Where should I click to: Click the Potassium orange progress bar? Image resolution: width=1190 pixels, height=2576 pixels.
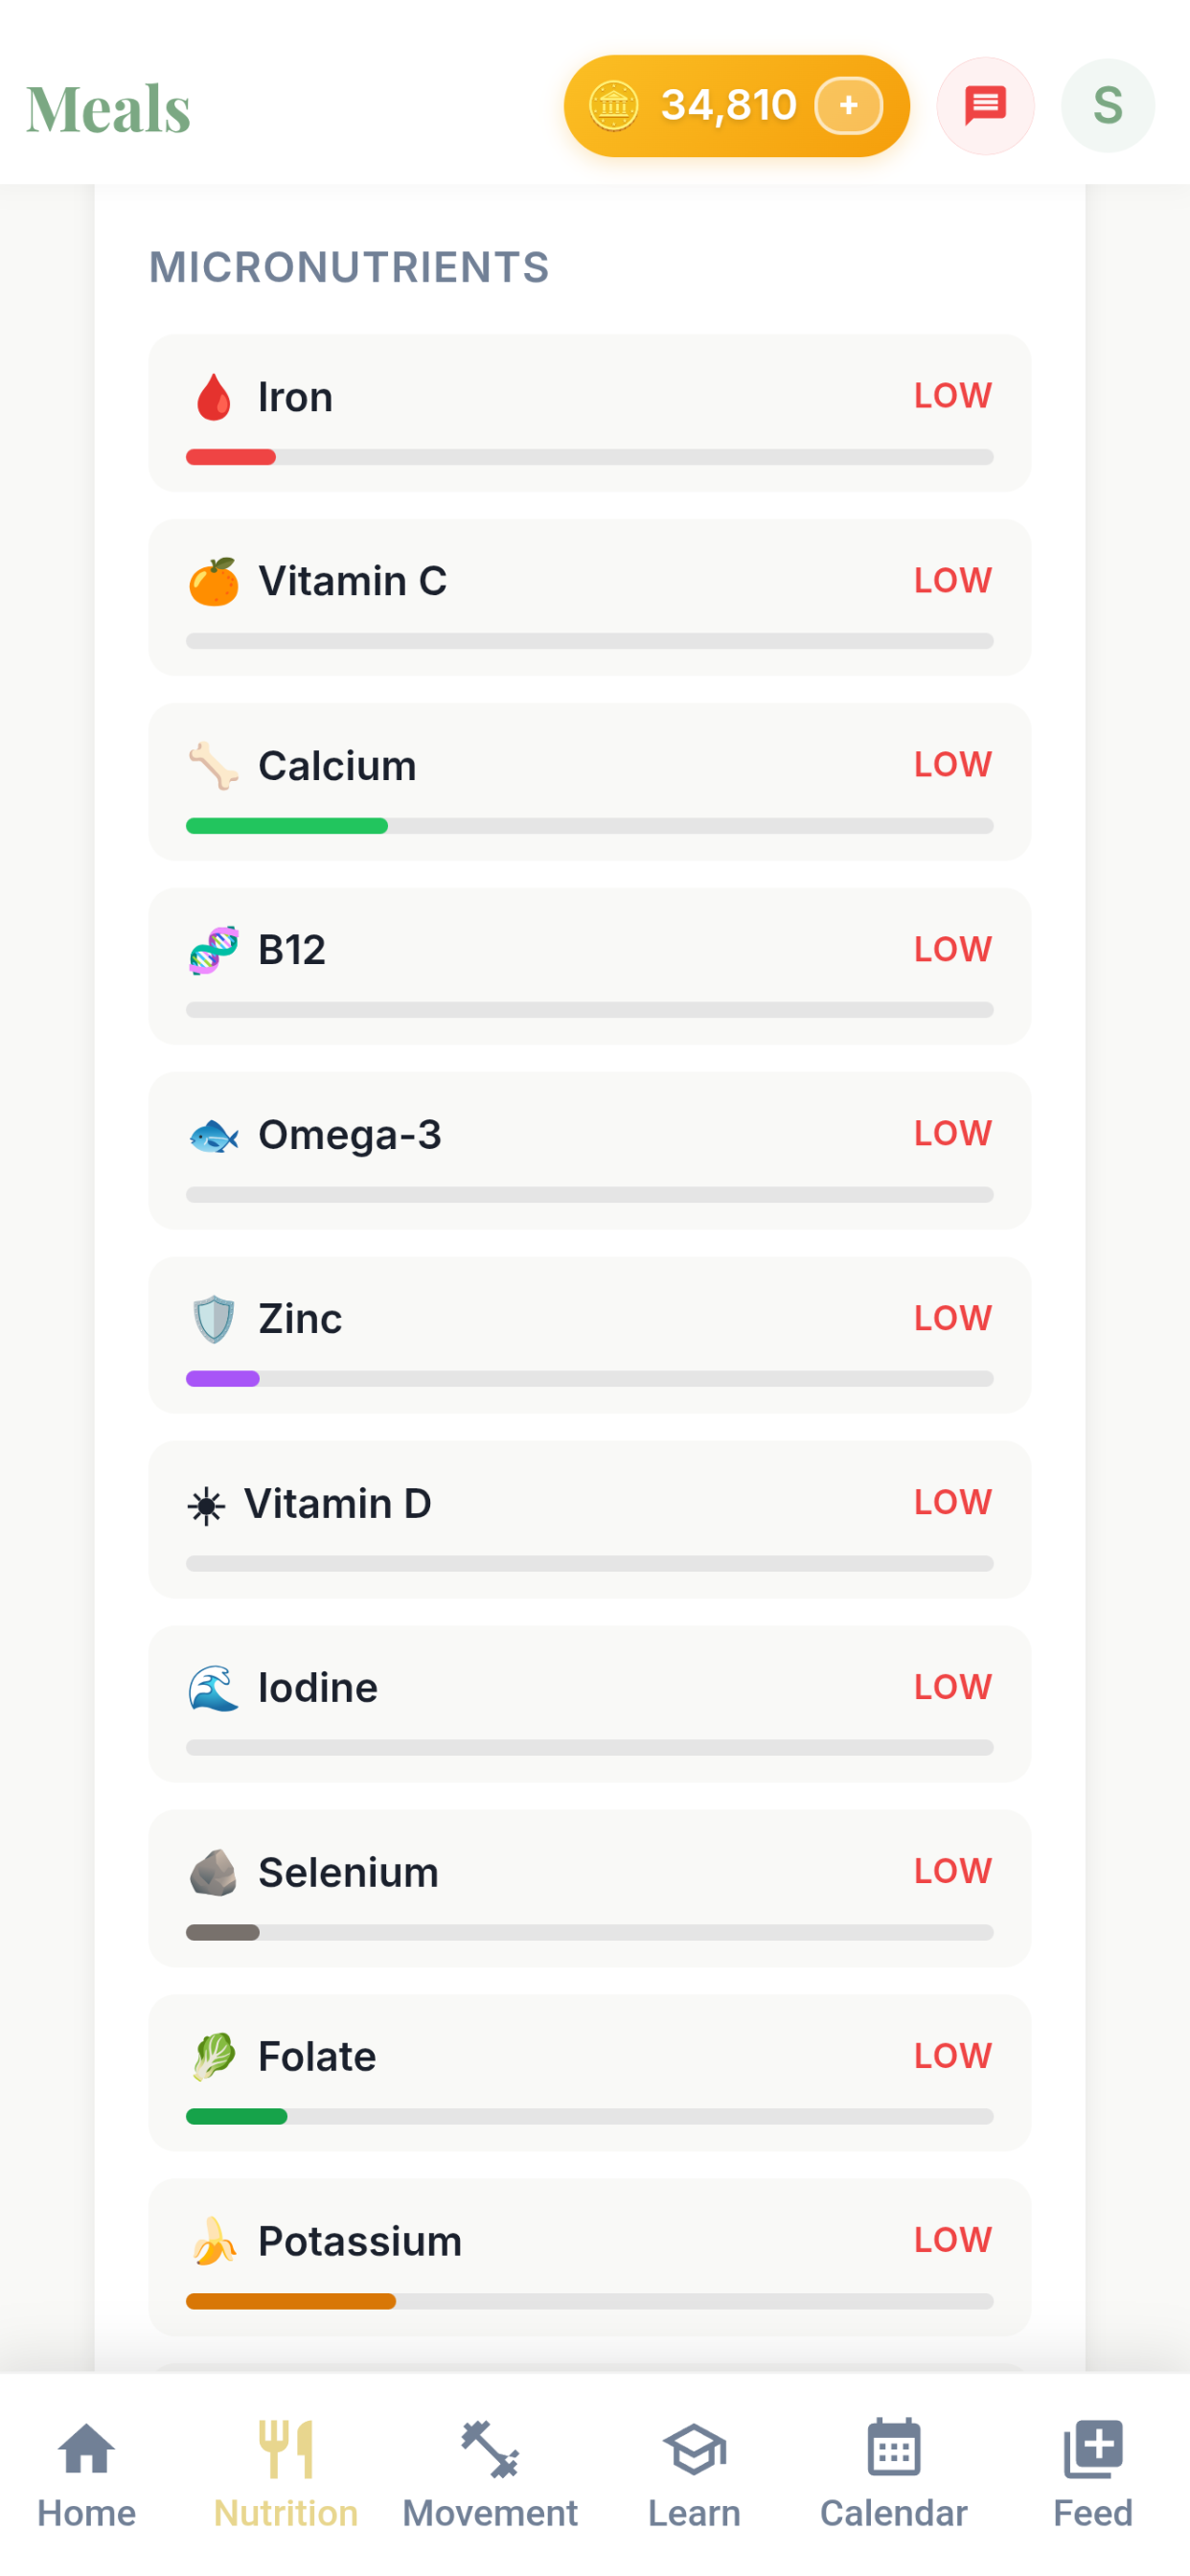290,2301
